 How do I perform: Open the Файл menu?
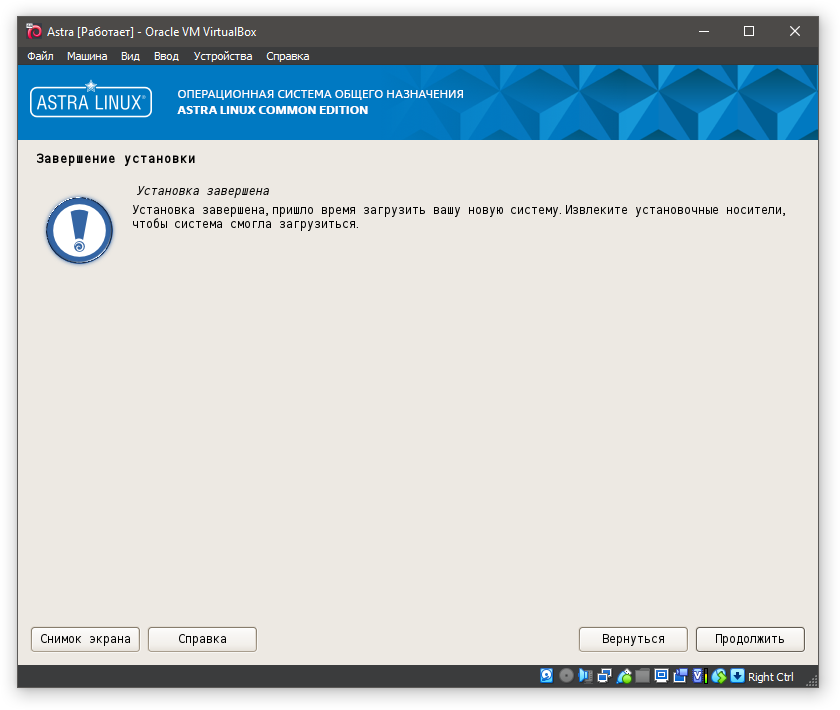point(40,56)
